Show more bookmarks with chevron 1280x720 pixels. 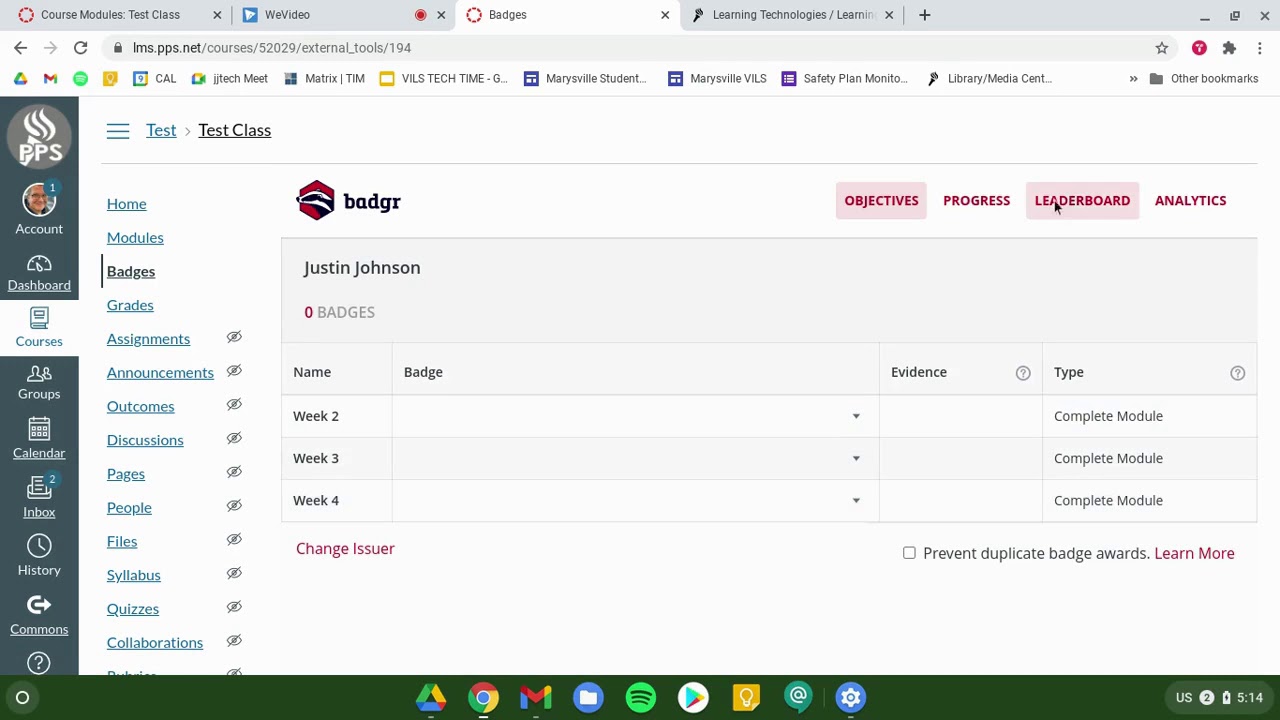click(x=1133, y=79)
